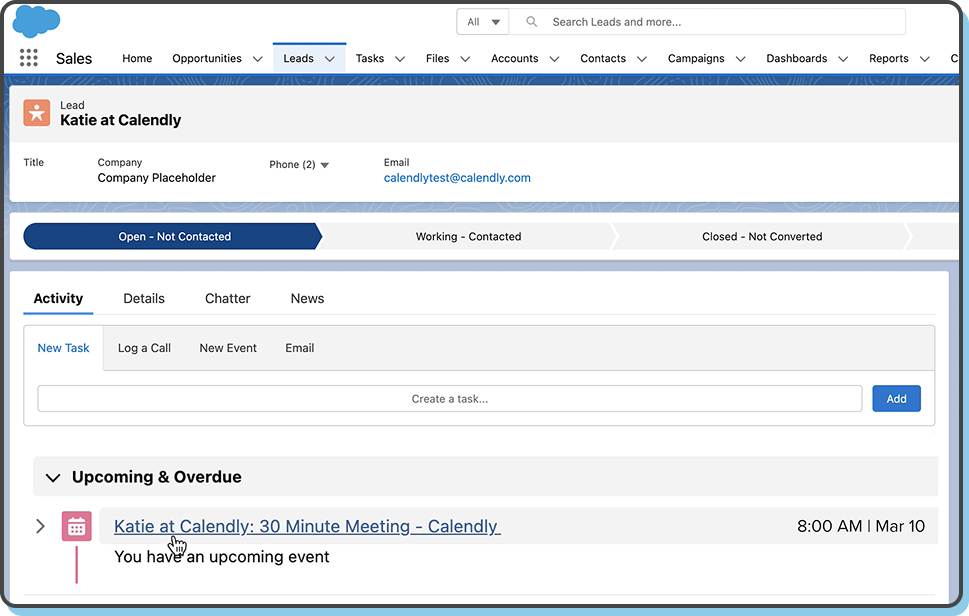Screen dimensions: 969x616
Task: Click the pink calendar event icon
Action: coord(77,526)
